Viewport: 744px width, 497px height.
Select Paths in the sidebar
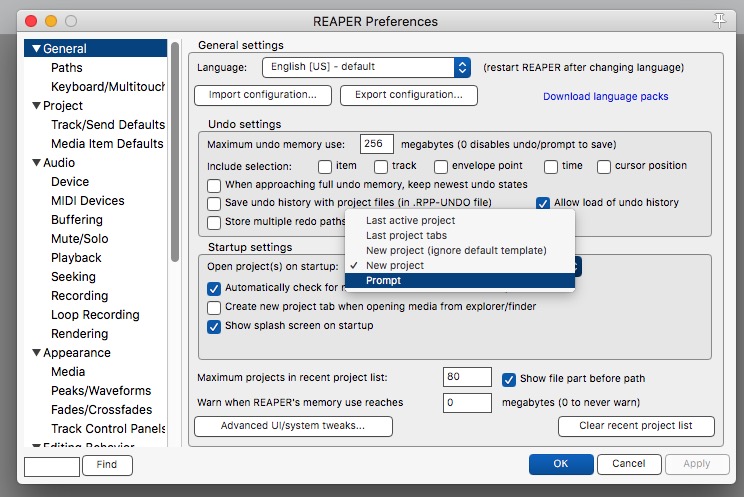(66, 68)
